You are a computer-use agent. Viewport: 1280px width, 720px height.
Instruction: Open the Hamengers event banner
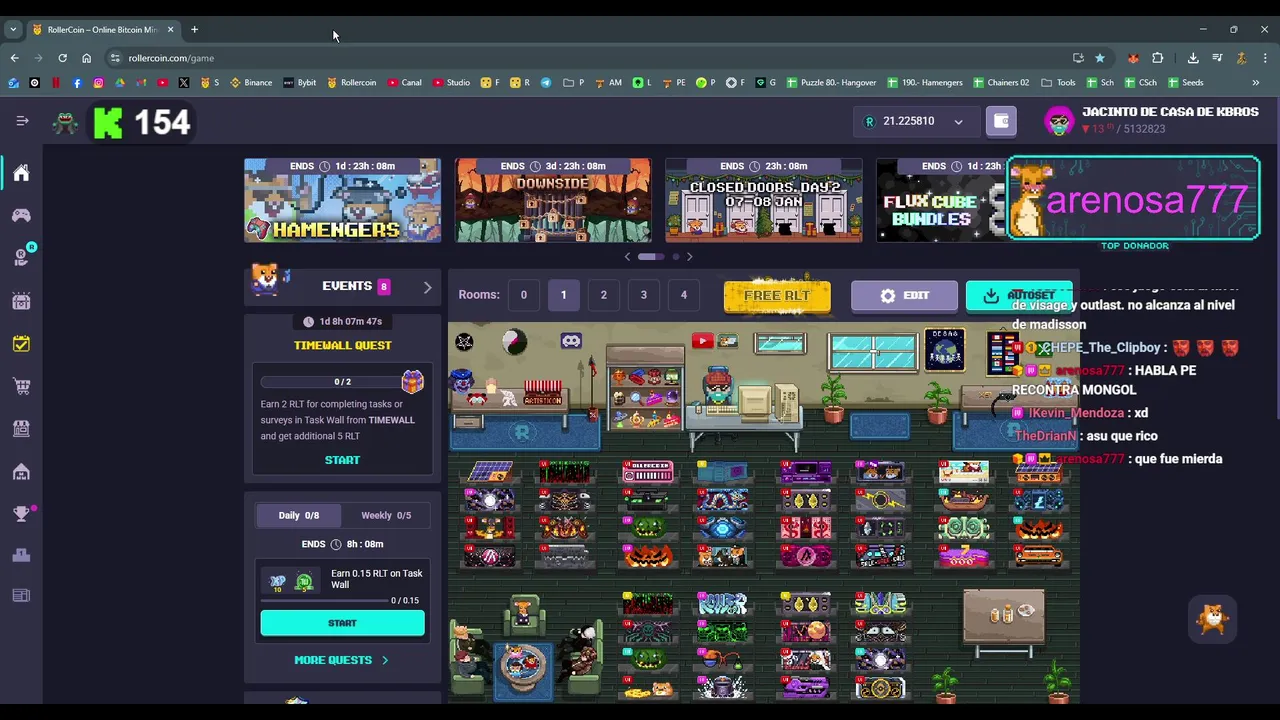pos(342,200)
